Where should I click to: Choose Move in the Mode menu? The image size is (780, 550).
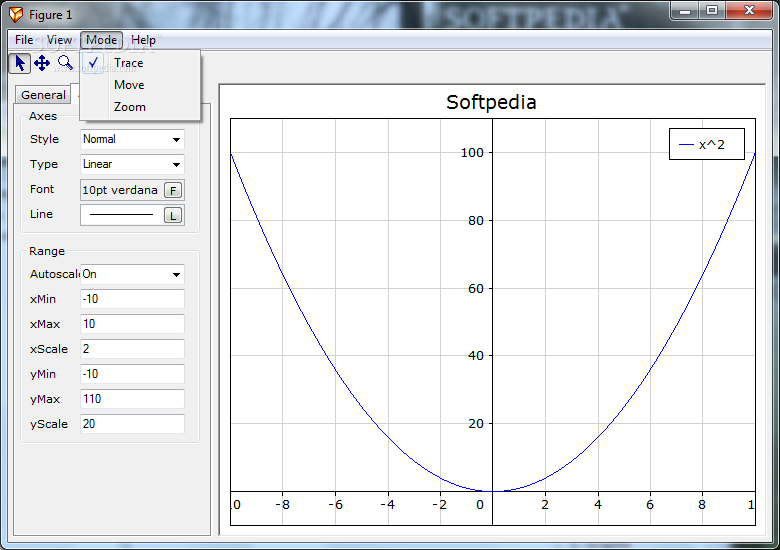tap(140, 85)
